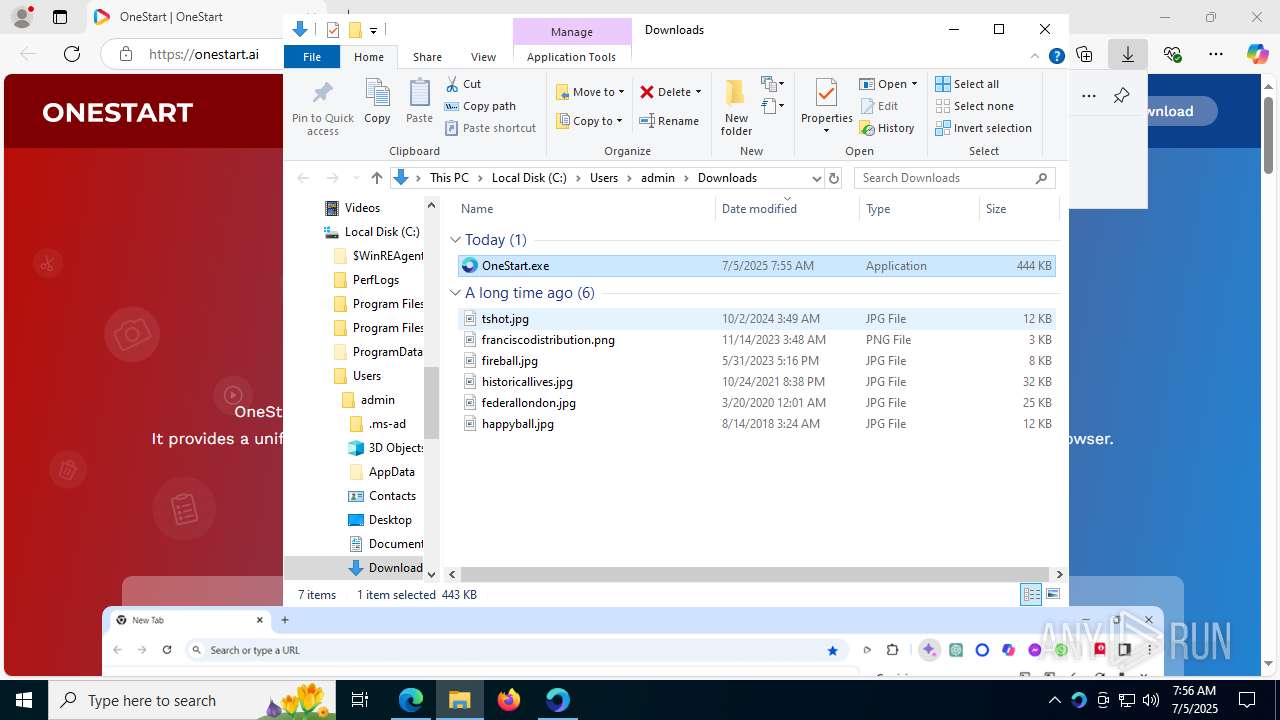Viewport: 1280px width, 720px height.
Task: Open the Application Tools tab
Action: click(571, 57)
